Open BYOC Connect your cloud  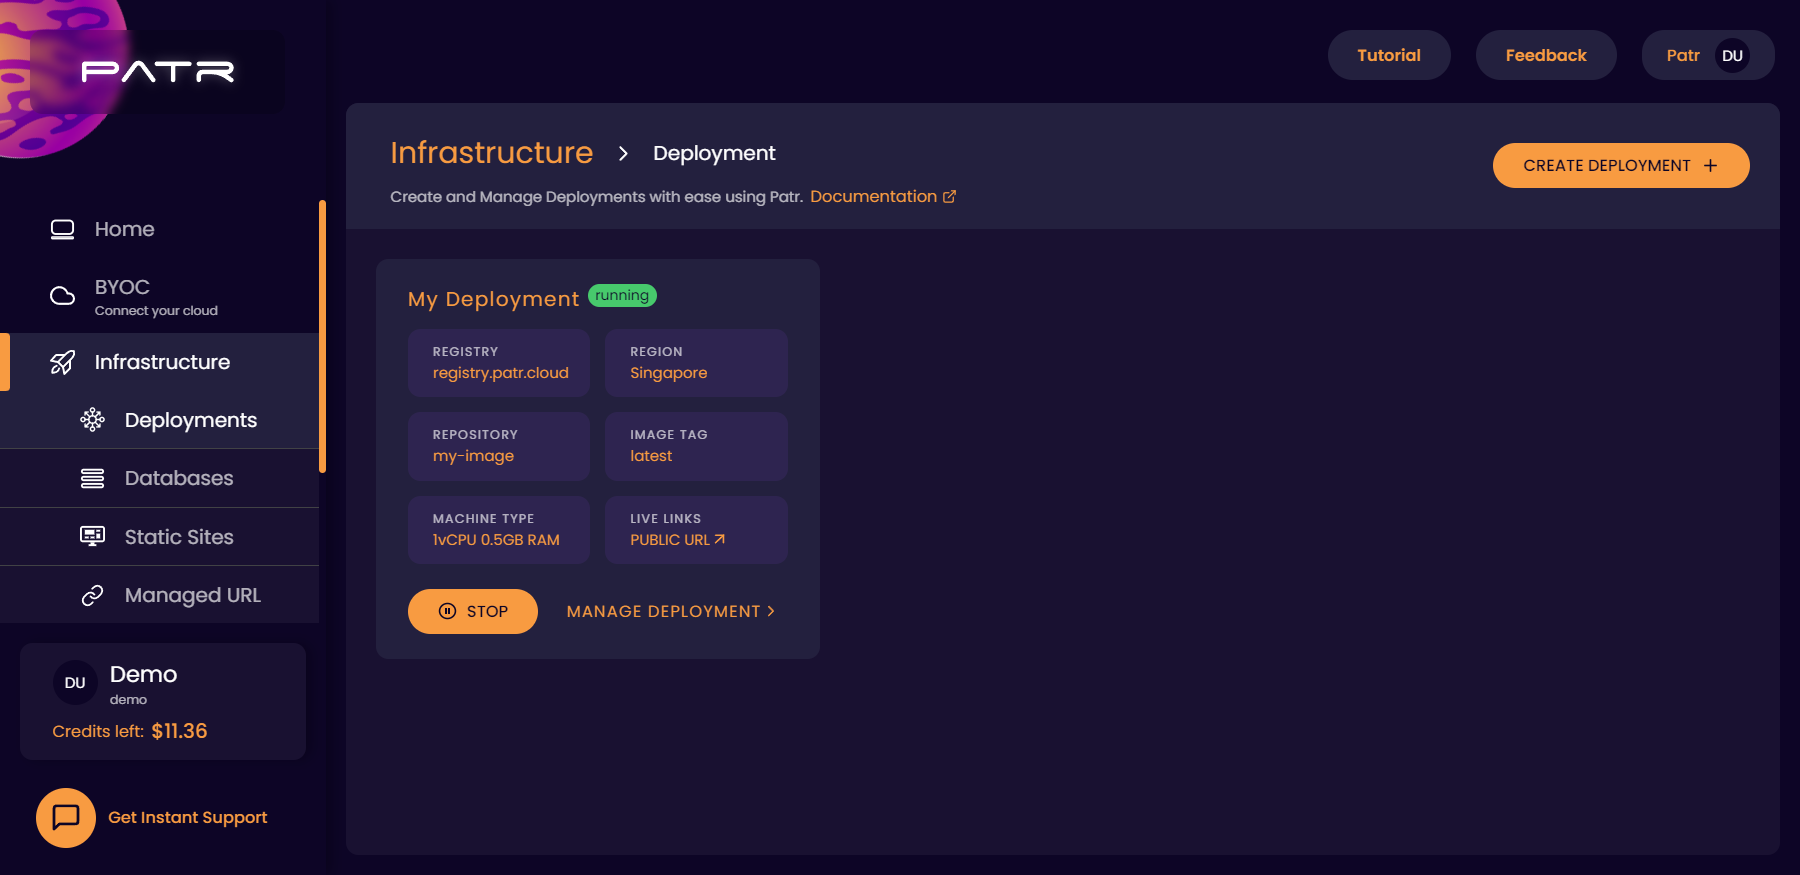(160, 296)
